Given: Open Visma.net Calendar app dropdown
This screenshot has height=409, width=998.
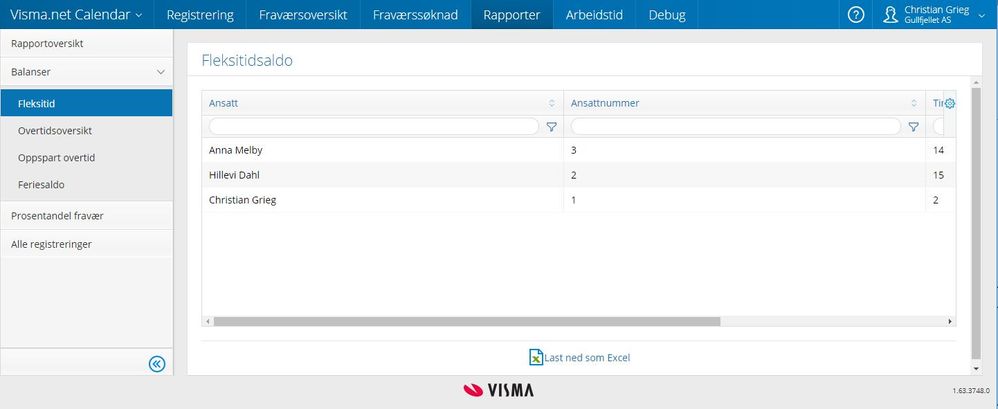Looking at the screenshot, I should [x=76, y=15].
